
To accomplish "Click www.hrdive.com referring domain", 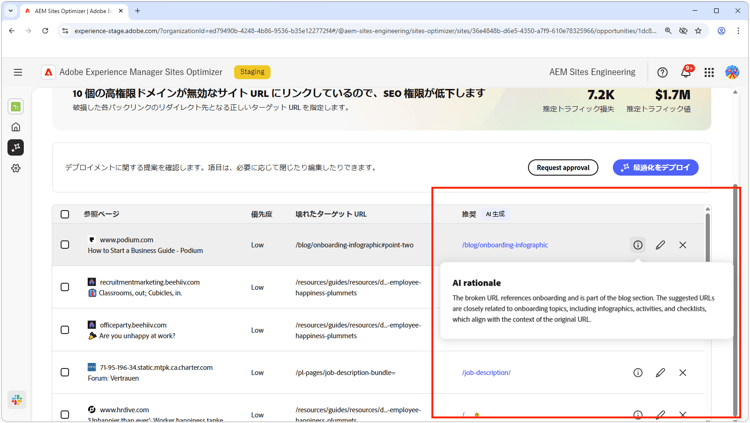I will point(124,410).
